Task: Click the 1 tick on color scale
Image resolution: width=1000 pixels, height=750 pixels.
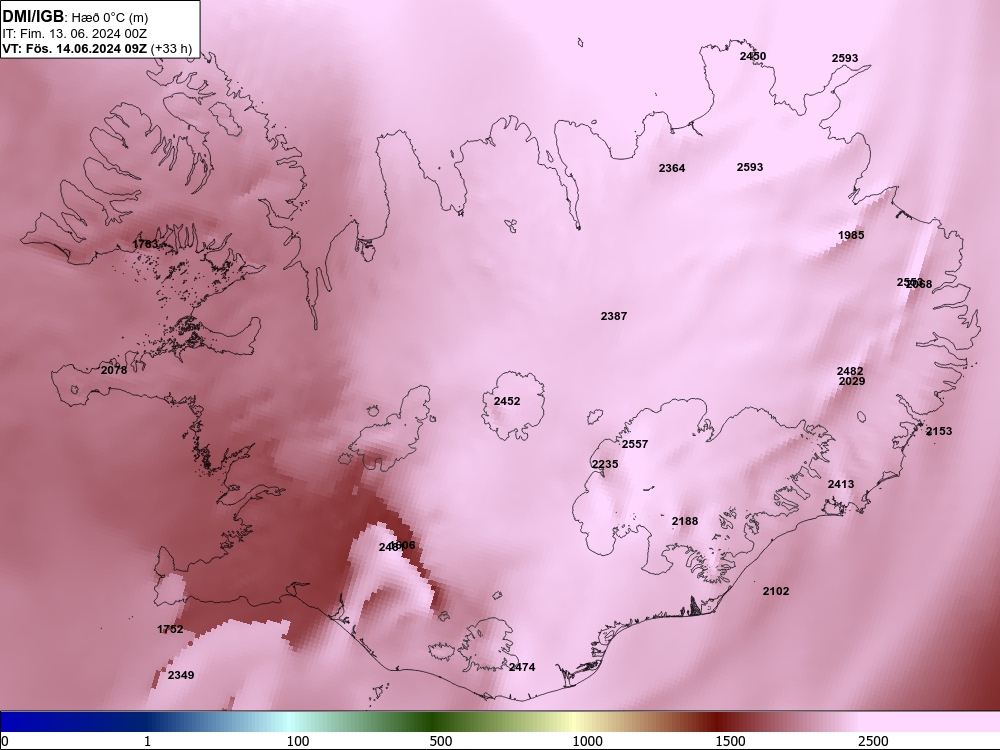Action: pyautogui.click(x=147, y=741)
